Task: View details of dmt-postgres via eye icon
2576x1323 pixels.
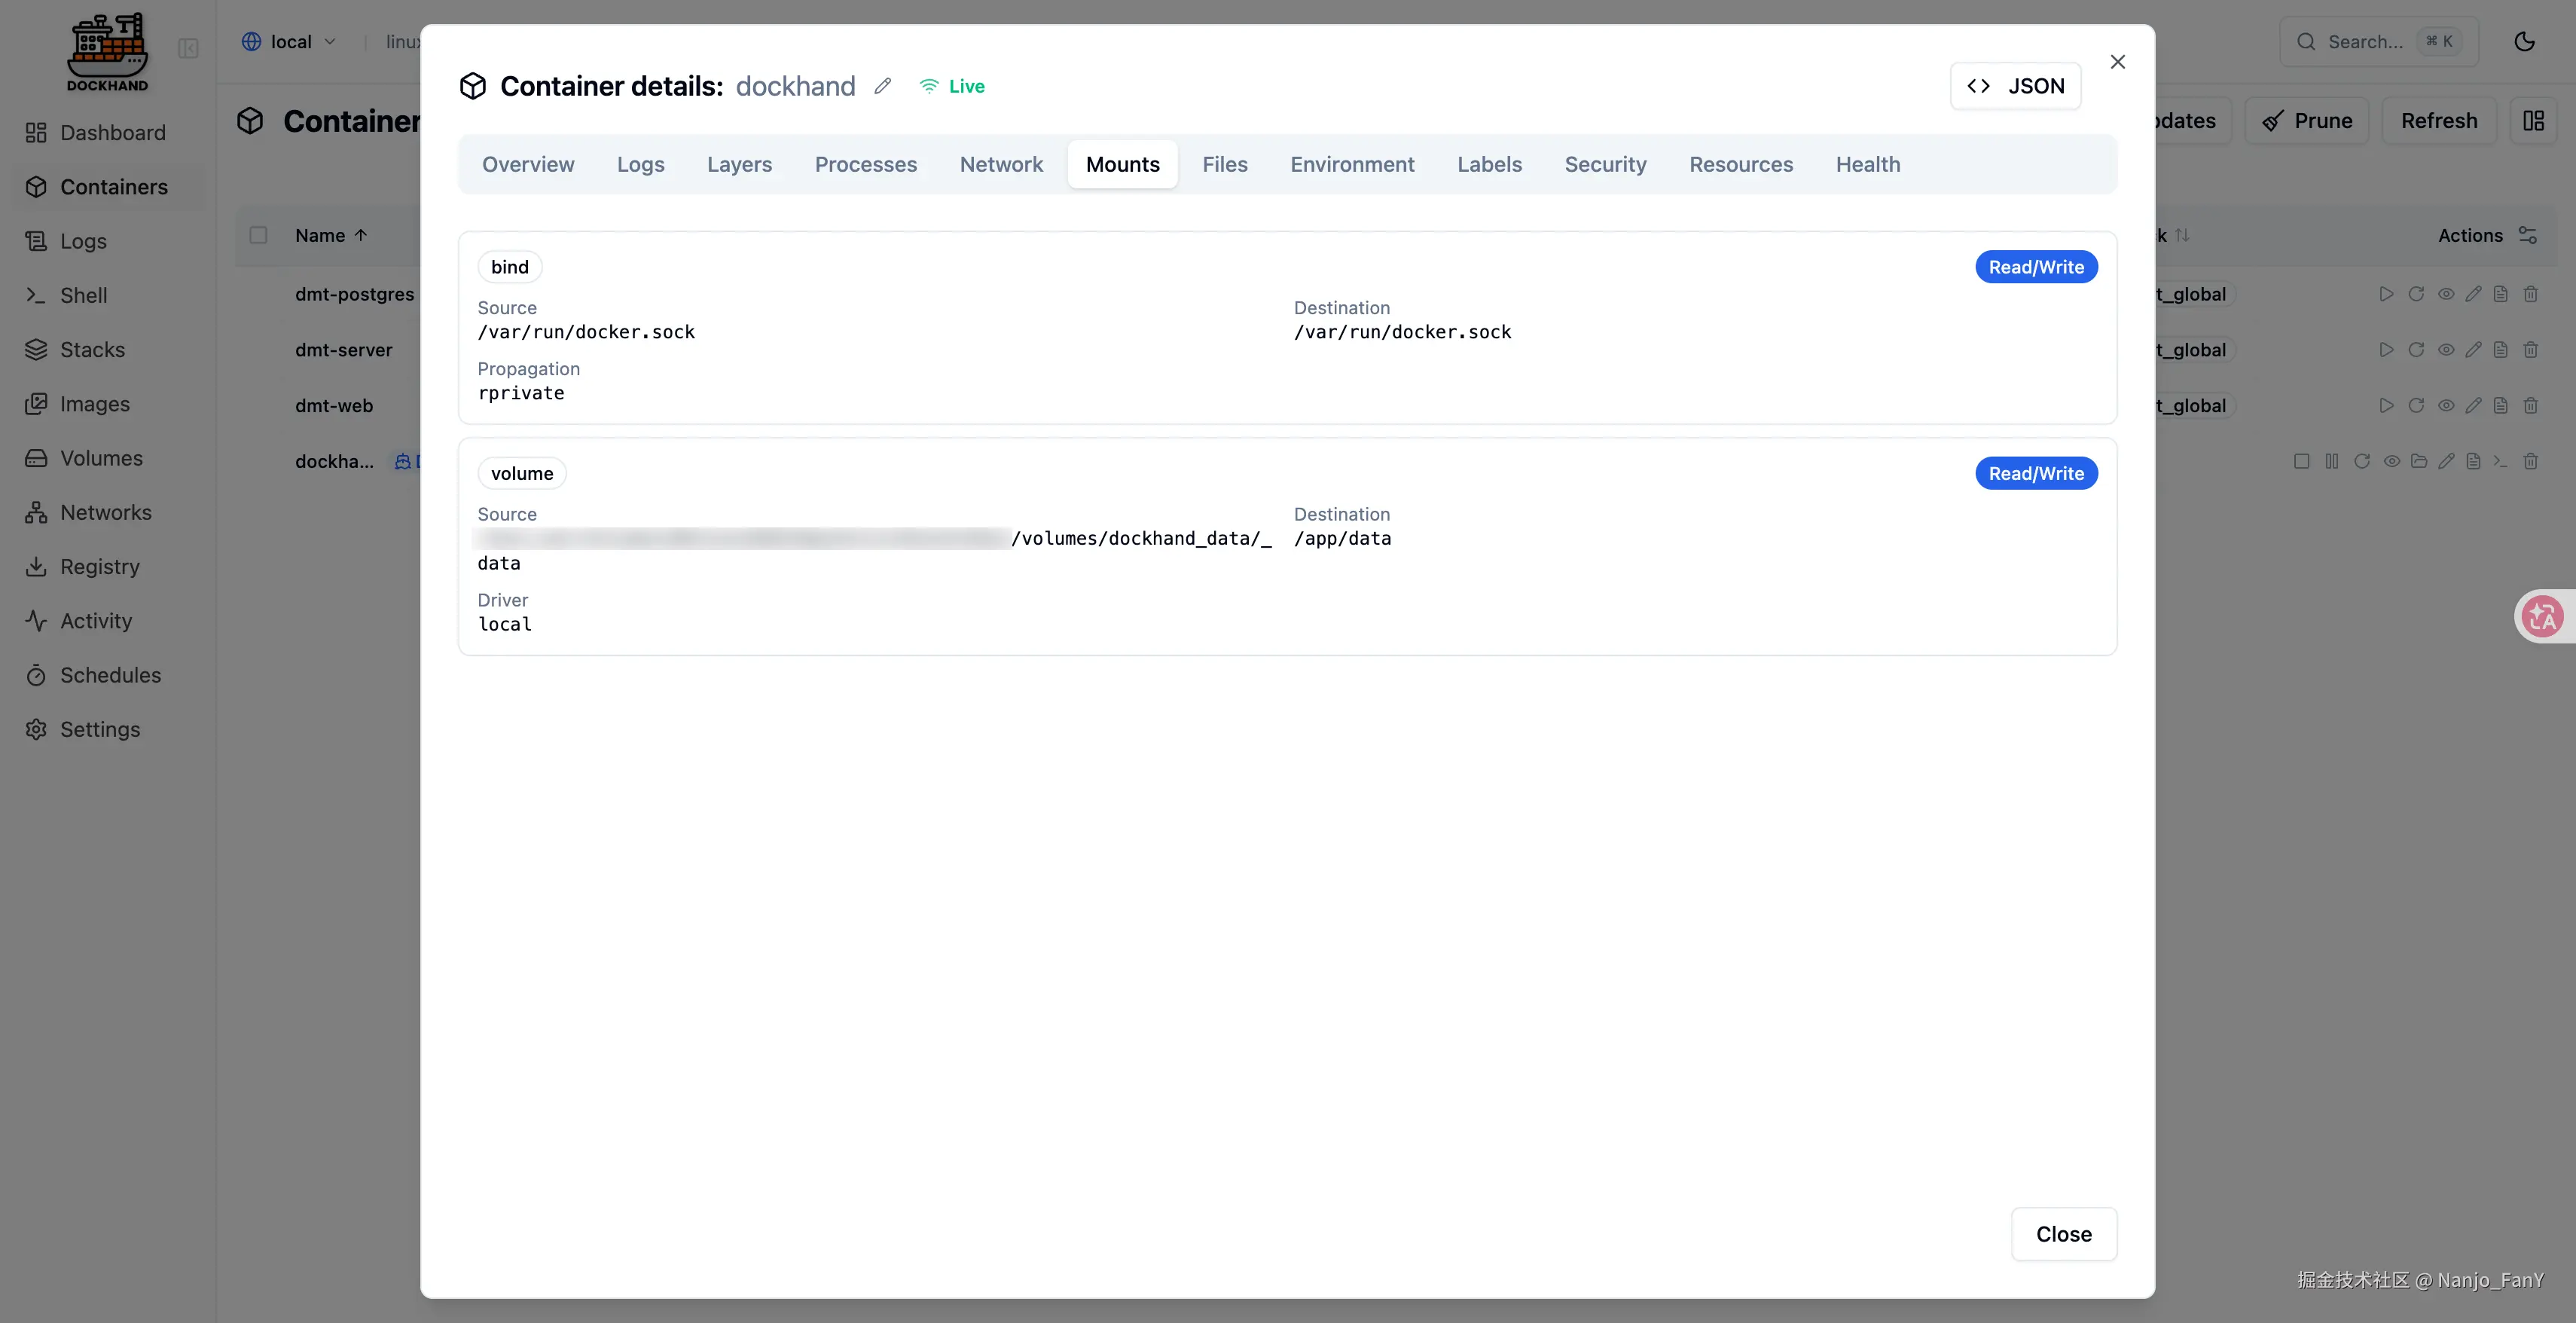Action: coord(2445,294)
